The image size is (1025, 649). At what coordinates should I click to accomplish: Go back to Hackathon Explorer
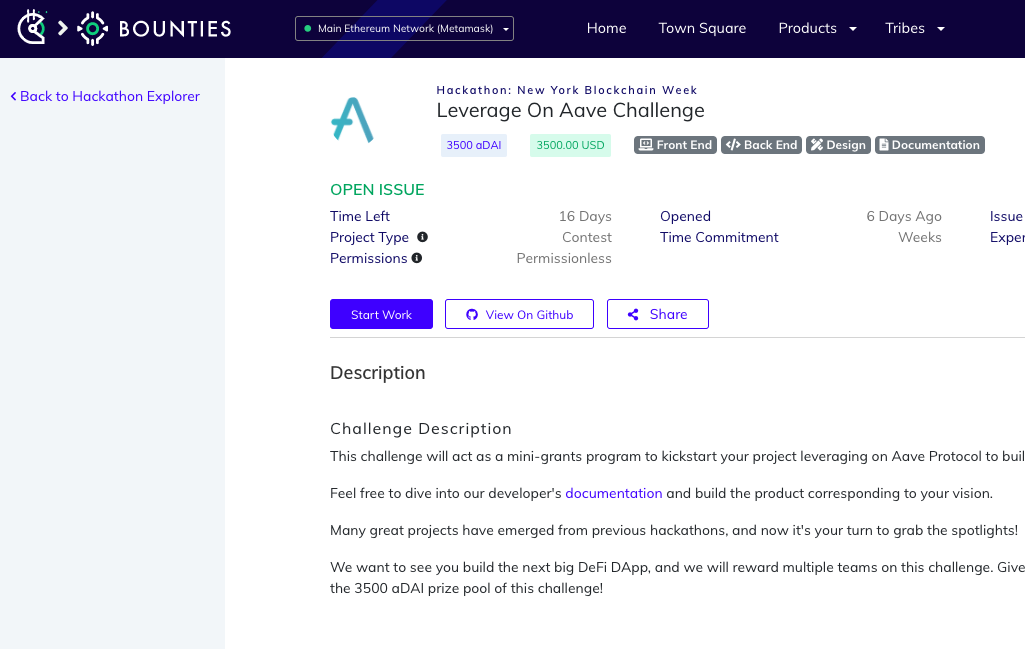(105, 96)
